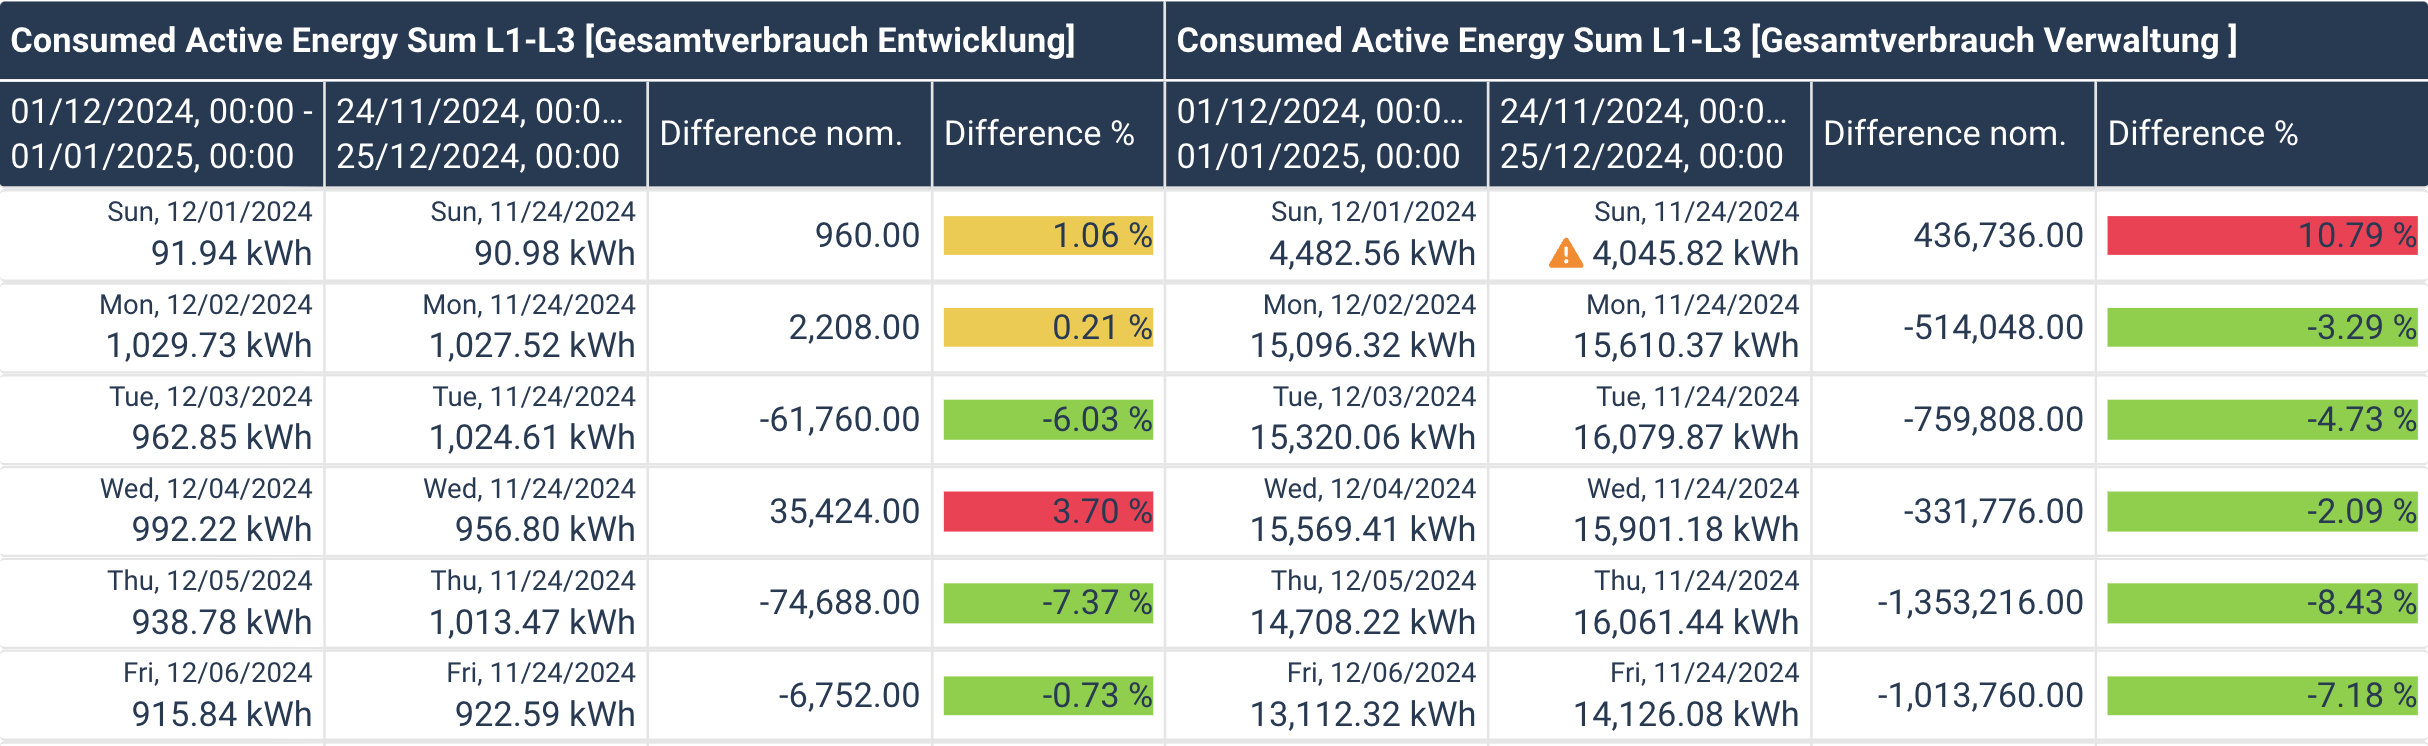The image size is (2428, 746).
Task: Click the red 10.79 % bar
Action: click(x=2261, y=235)
